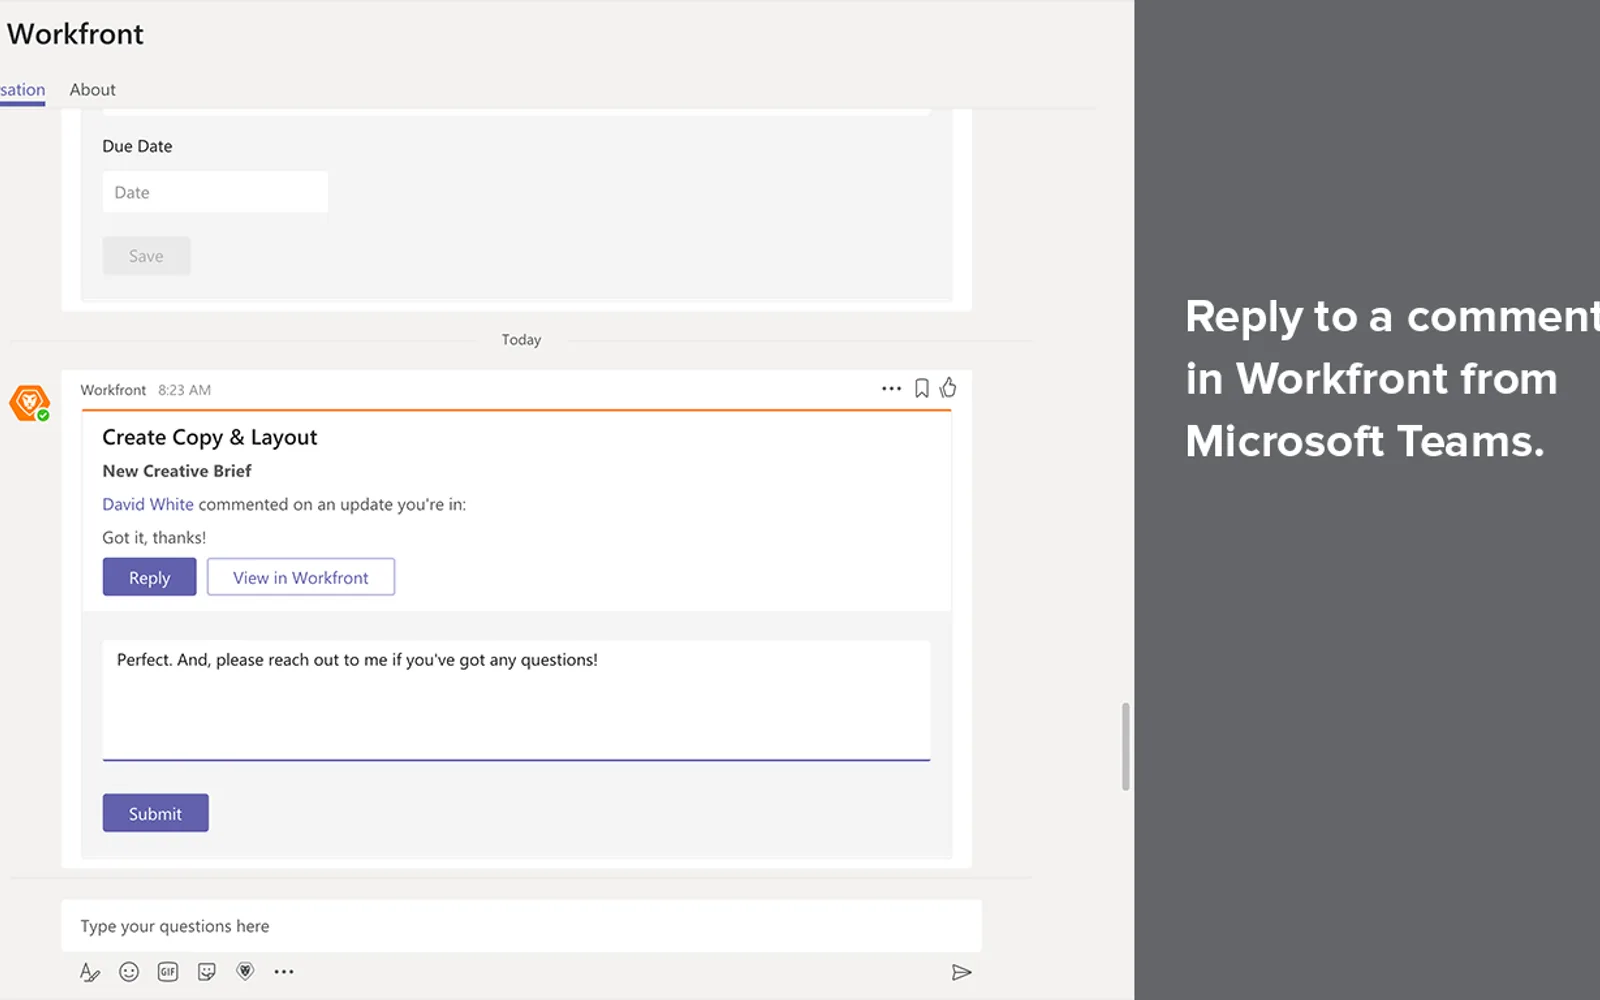Click the Workfront app title heading
This screenshot has width=1600, height=1000.
[x=75, y=34]
